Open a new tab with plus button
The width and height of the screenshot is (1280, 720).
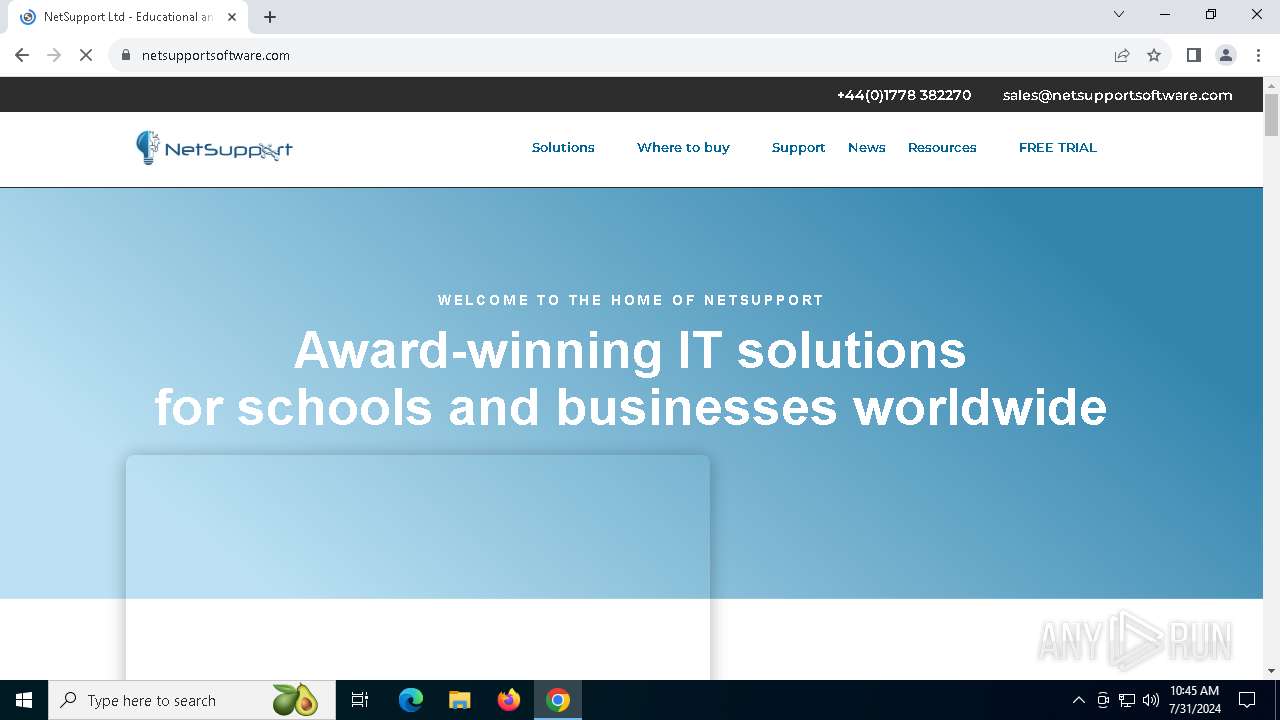pyautogui.click(x=270, y=17)
